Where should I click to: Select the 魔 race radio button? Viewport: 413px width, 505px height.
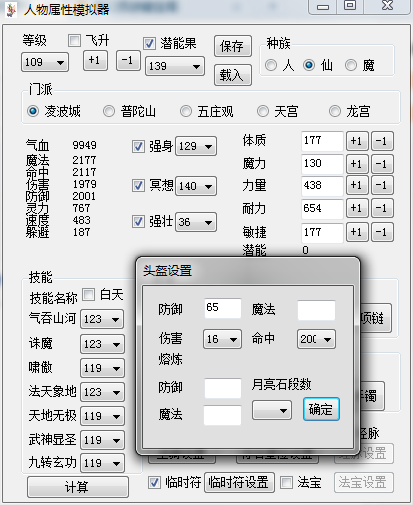point(351,65)
